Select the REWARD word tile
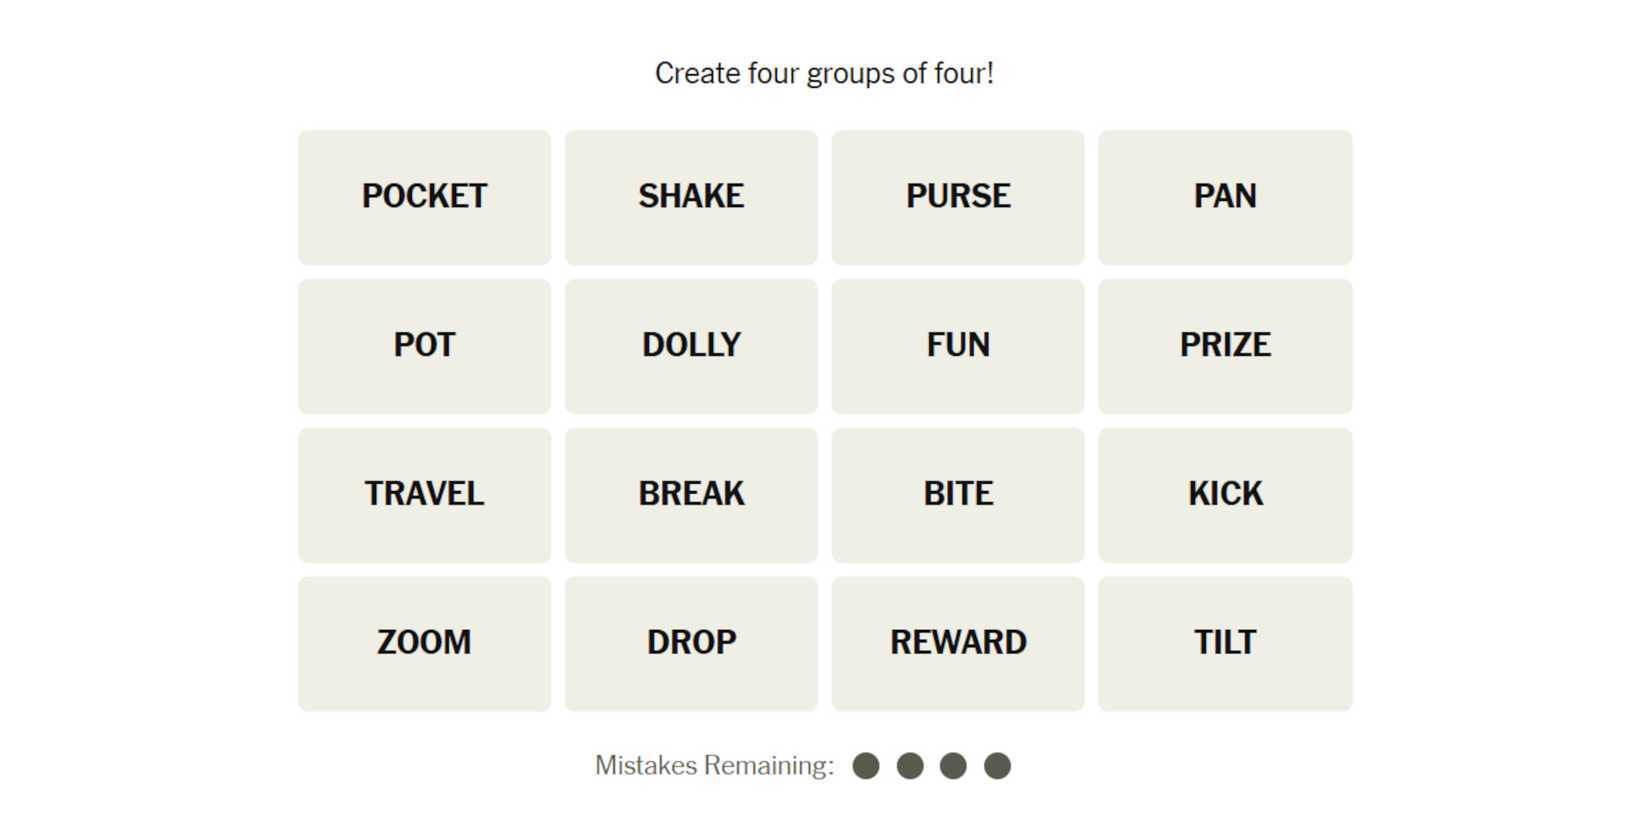The image size is (1650, 825). coord(958,643)
